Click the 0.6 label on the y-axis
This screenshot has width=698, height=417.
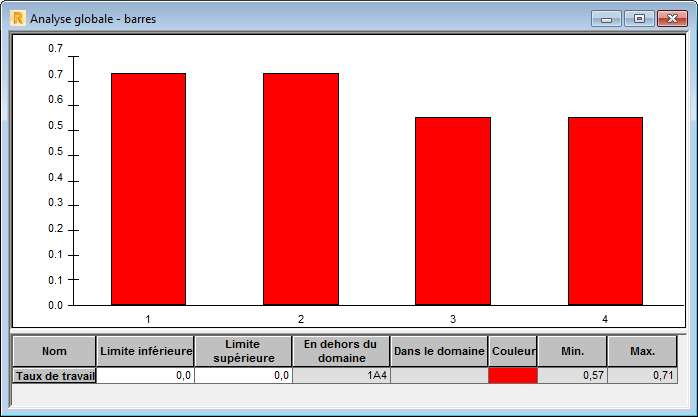pos(56,99)
